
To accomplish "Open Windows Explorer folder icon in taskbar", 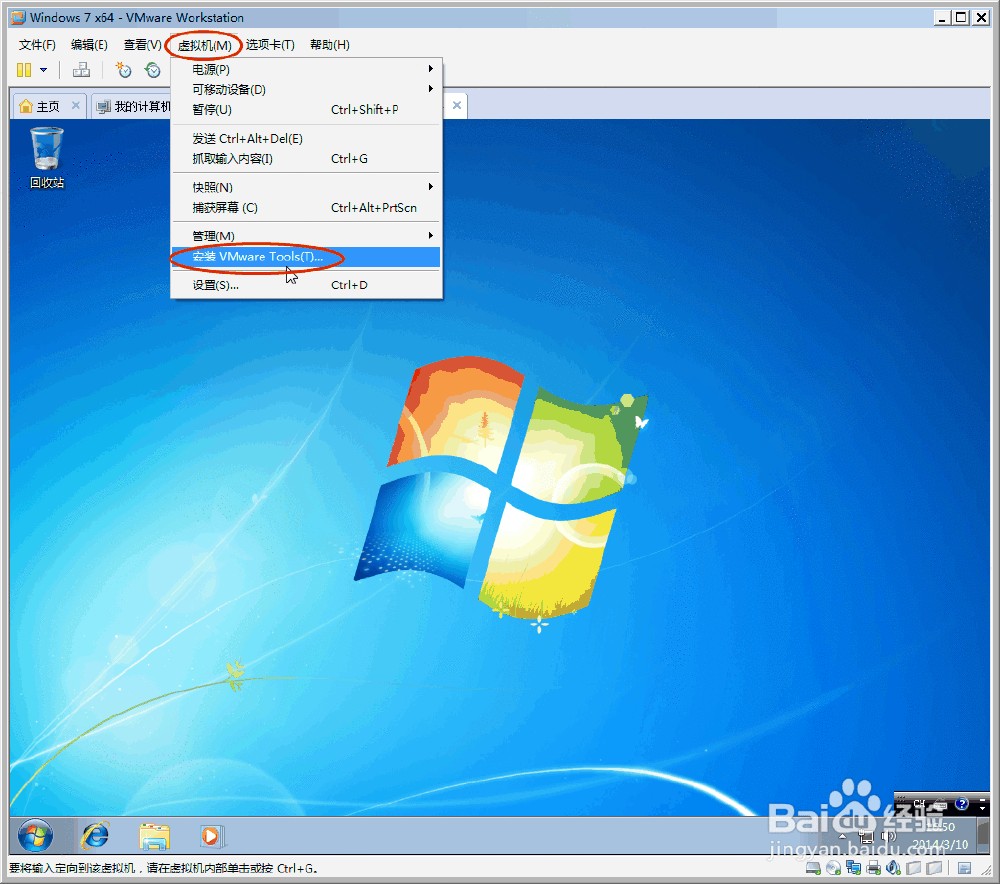I will coord(154,836).
